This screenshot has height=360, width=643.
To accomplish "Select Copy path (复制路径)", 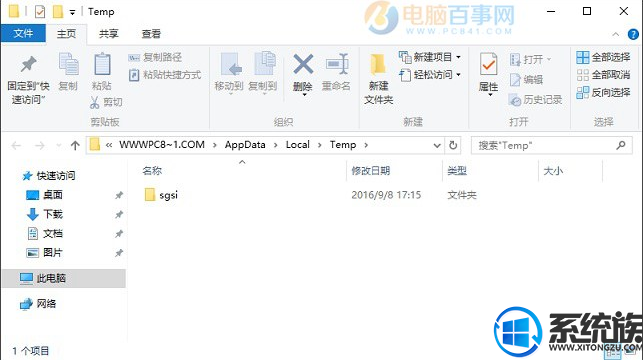I will click(155, 57).
